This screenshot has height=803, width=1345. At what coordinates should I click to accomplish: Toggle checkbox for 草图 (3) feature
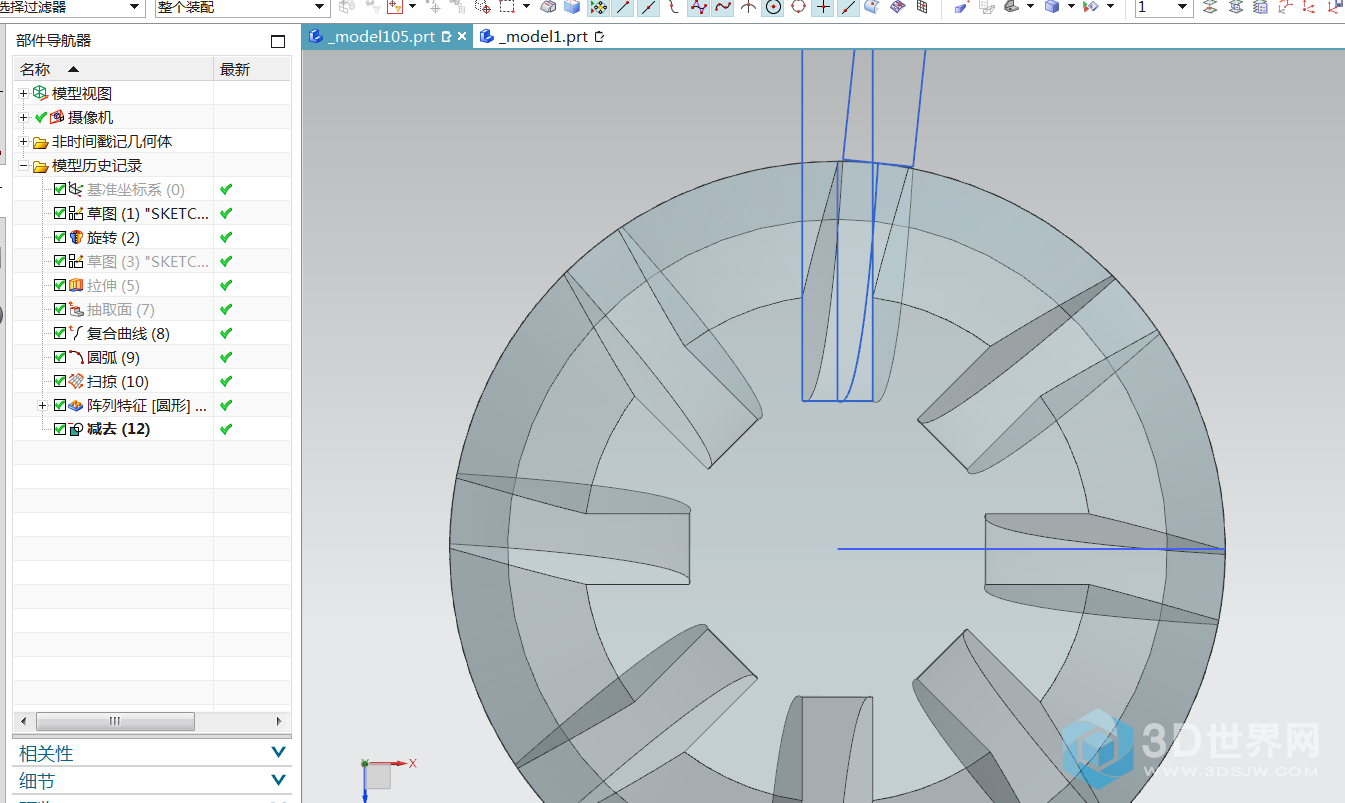coord(60,261)
